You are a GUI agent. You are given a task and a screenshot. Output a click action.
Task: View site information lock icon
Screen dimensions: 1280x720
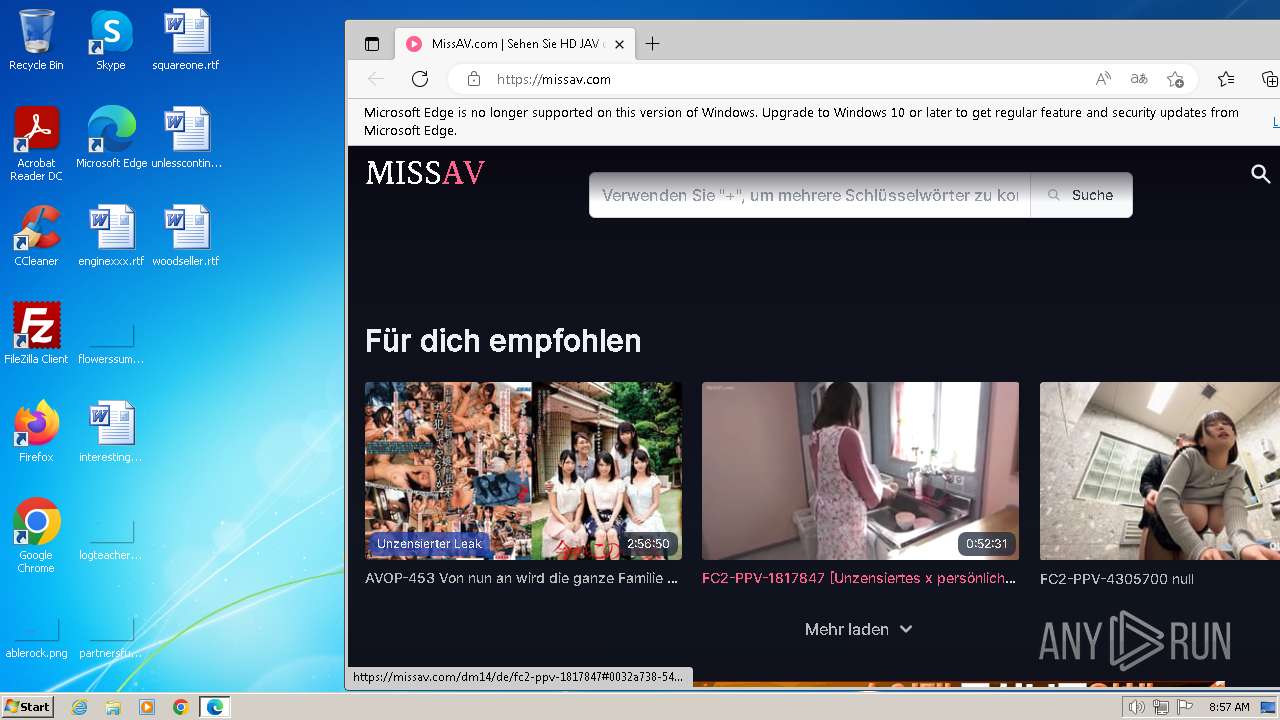[474, 79]
